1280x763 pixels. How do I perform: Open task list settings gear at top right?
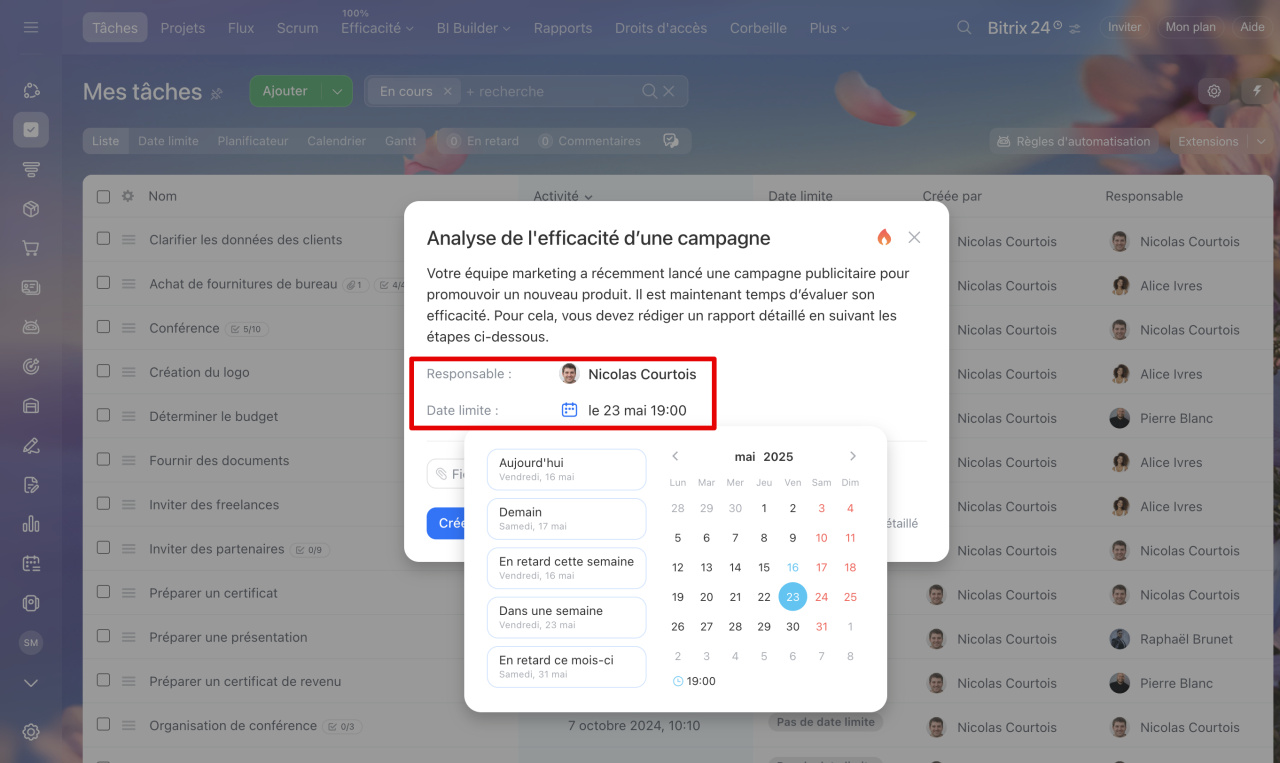(1214, 91)
